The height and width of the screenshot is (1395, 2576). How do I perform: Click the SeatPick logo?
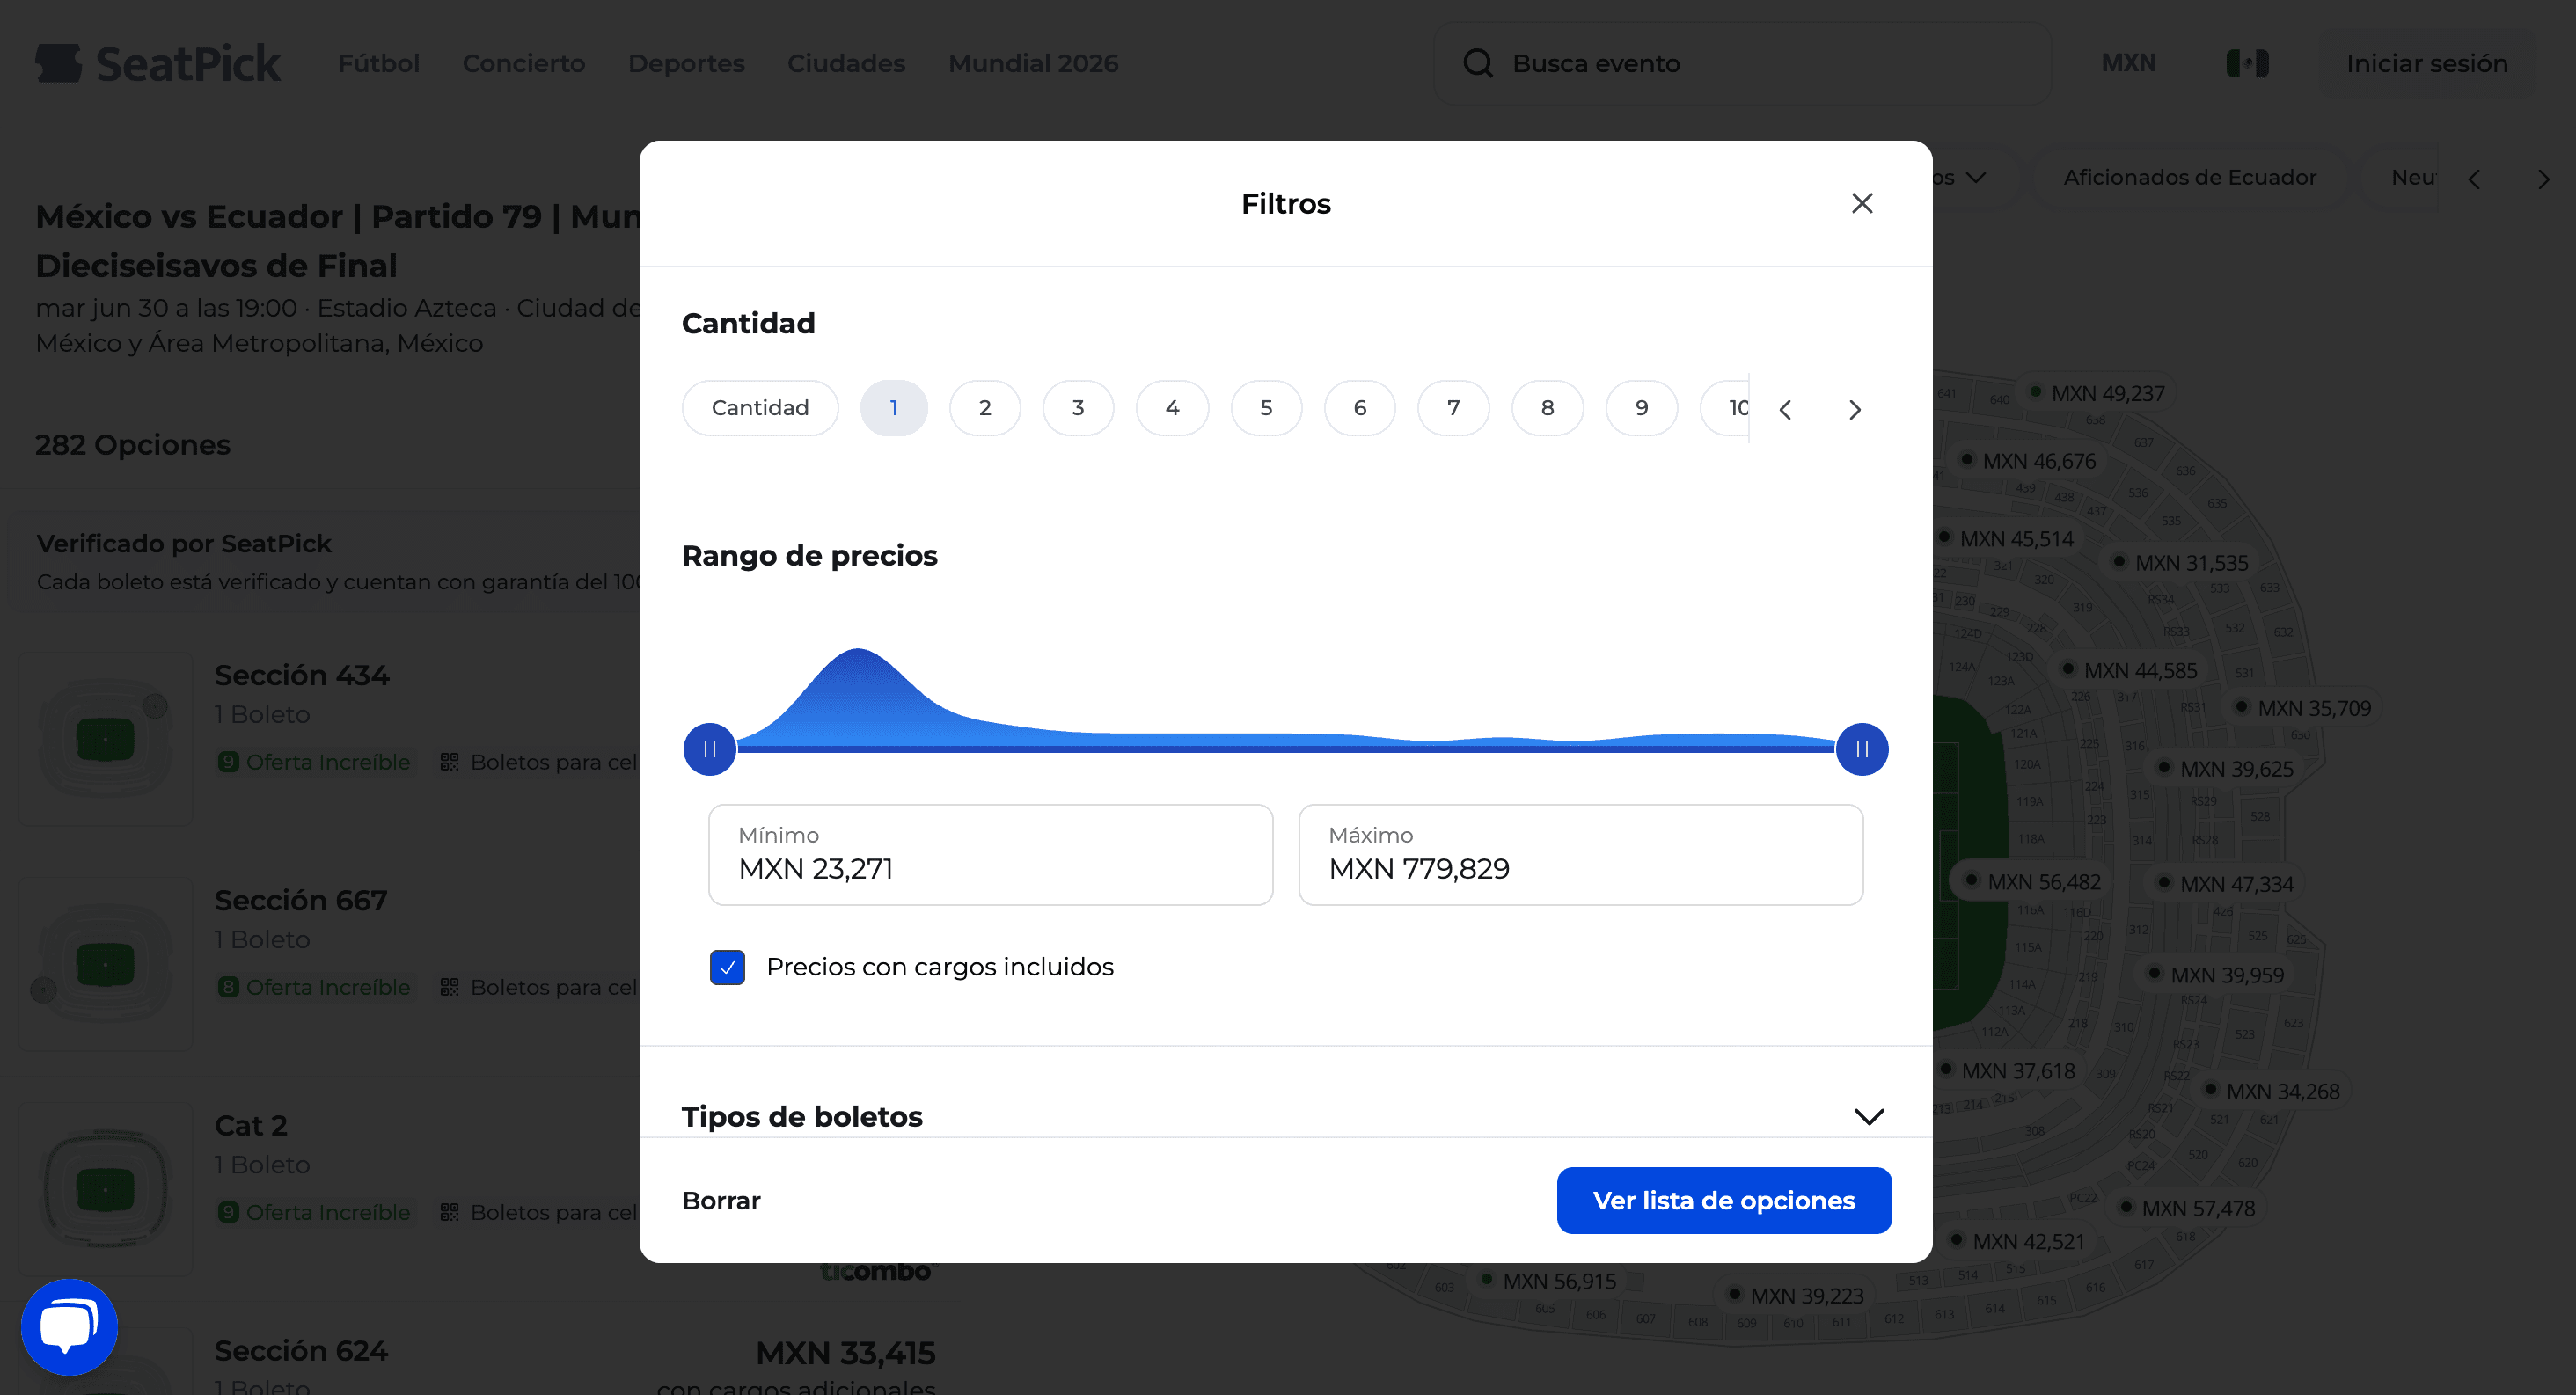click(158, 63)
